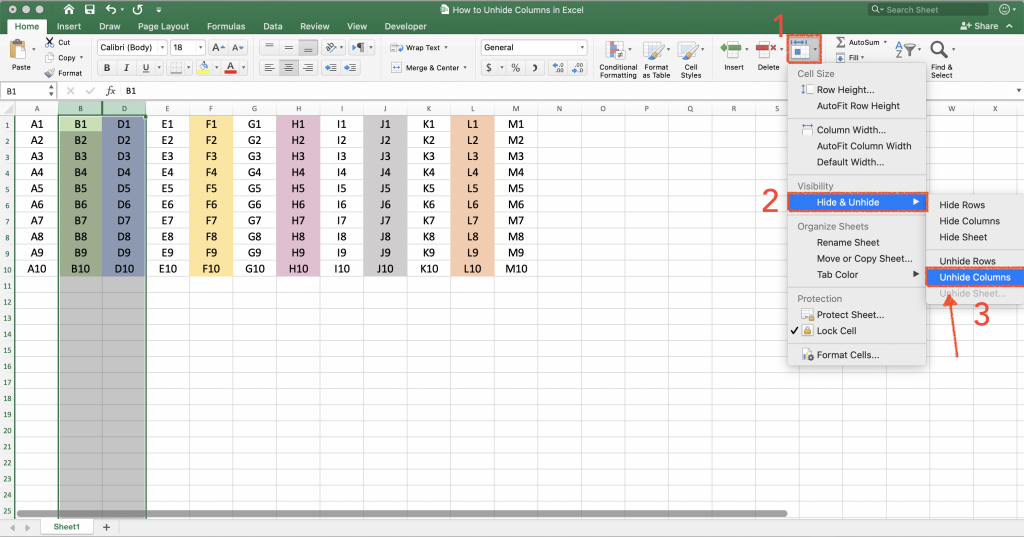
Task: Select Hide Columns in submenu
Action: tap(969, 221)
